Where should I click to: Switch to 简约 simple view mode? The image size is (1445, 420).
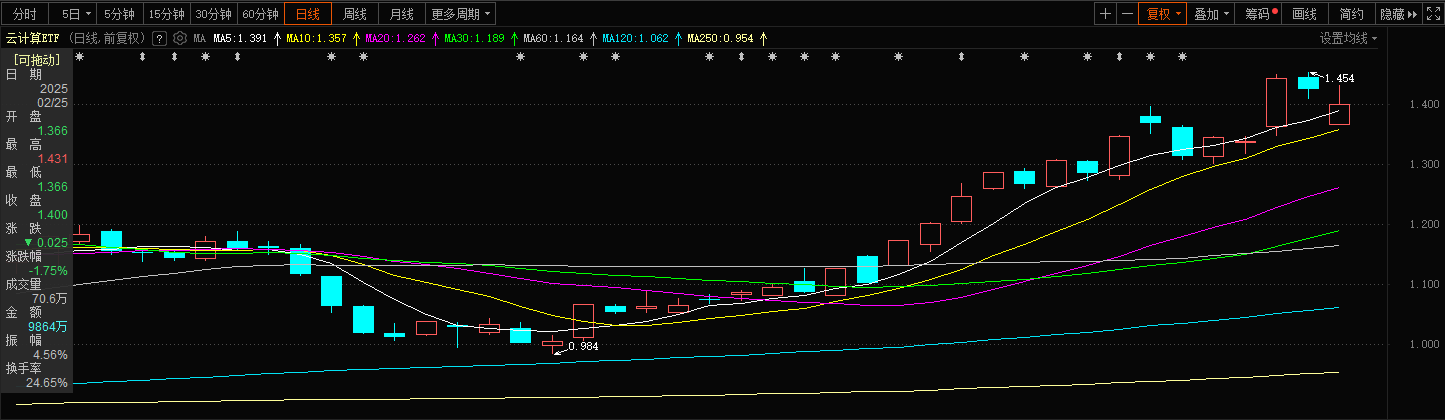1351,14
